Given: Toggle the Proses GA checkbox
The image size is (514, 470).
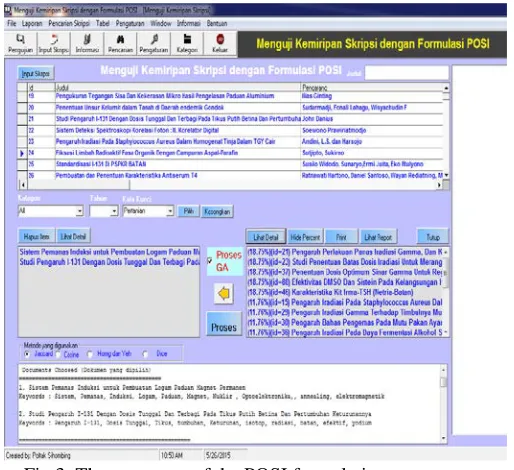Looking at the screenshot, I should 210,261.
